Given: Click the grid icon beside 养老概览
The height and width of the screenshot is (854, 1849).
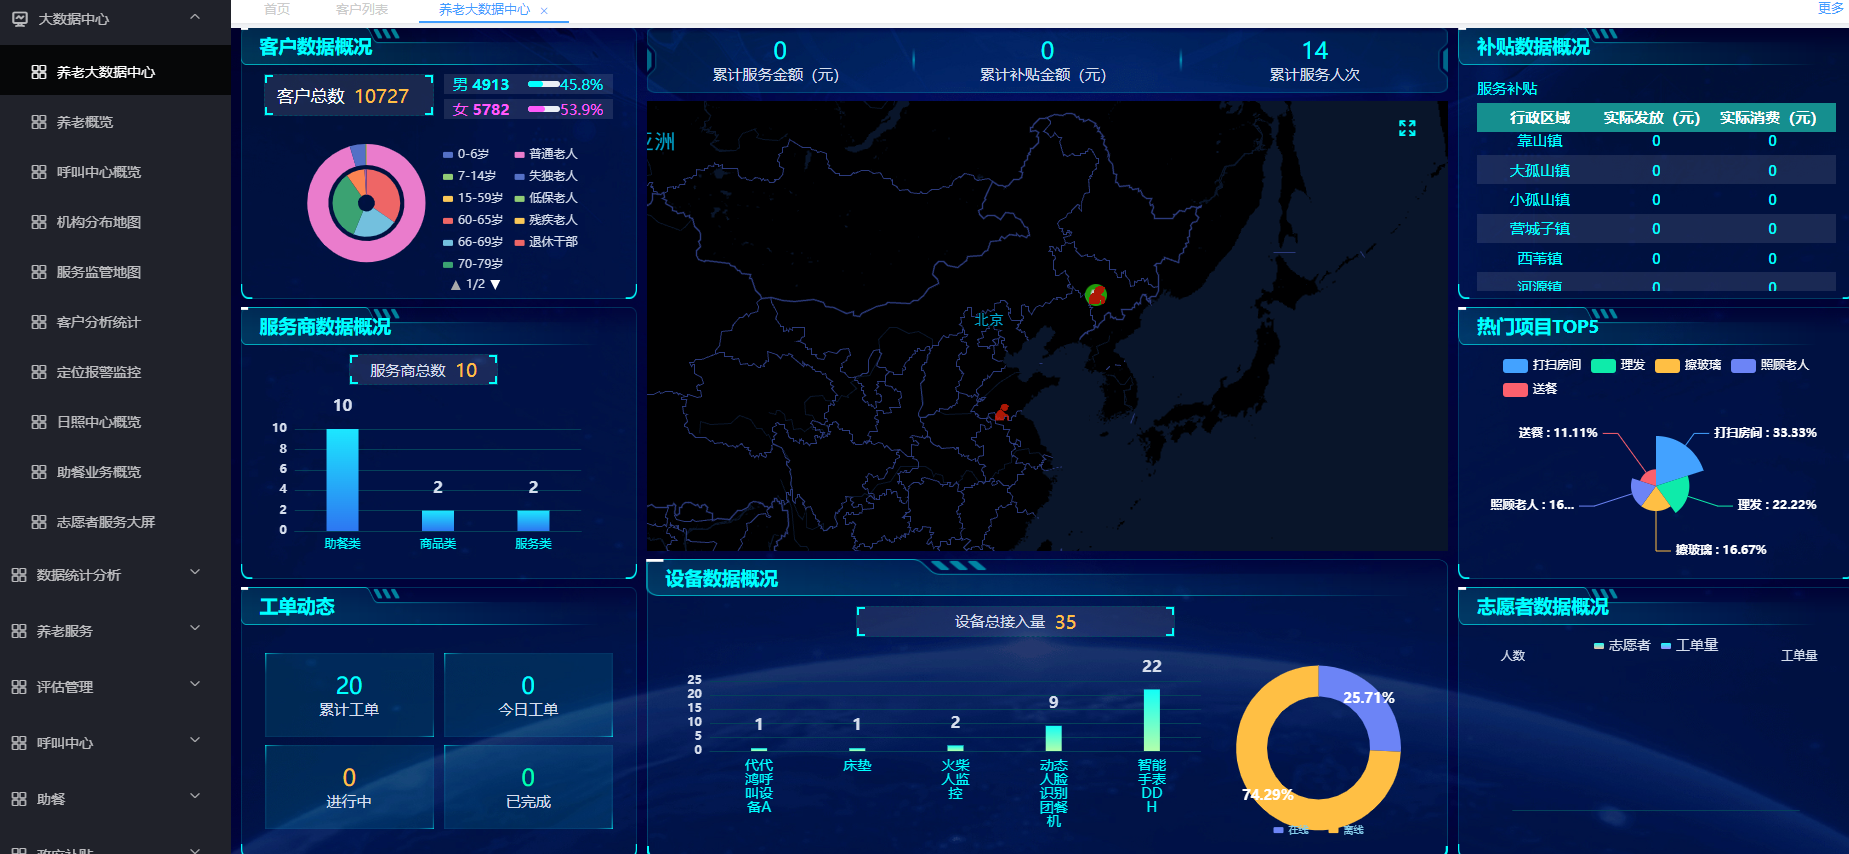Looking at the screenshot, I should coord(39,122).
